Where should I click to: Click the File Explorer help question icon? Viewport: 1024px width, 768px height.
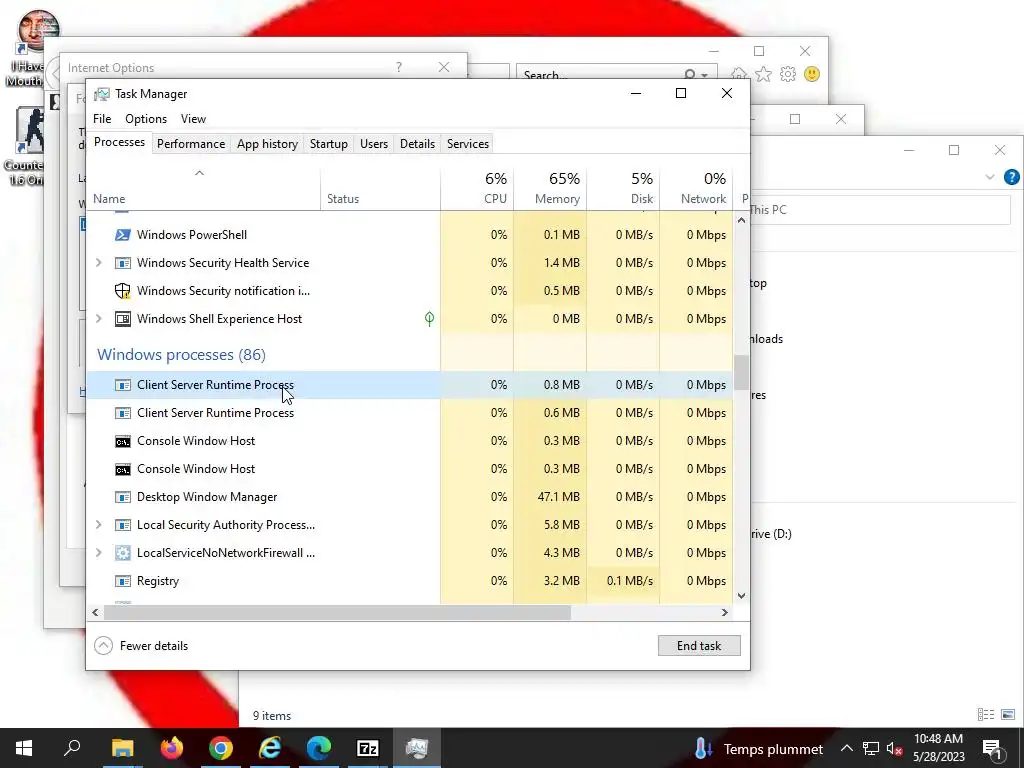(1011, 177)
